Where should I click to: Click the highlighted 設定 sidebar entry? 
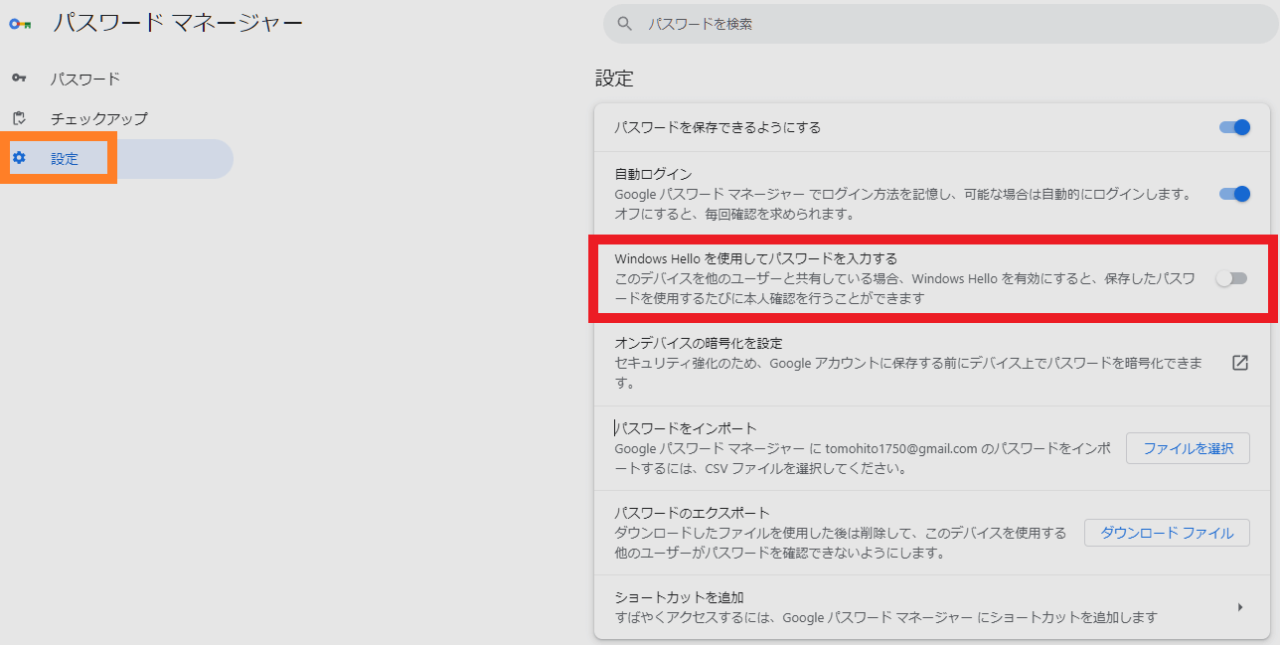point(63,158)
